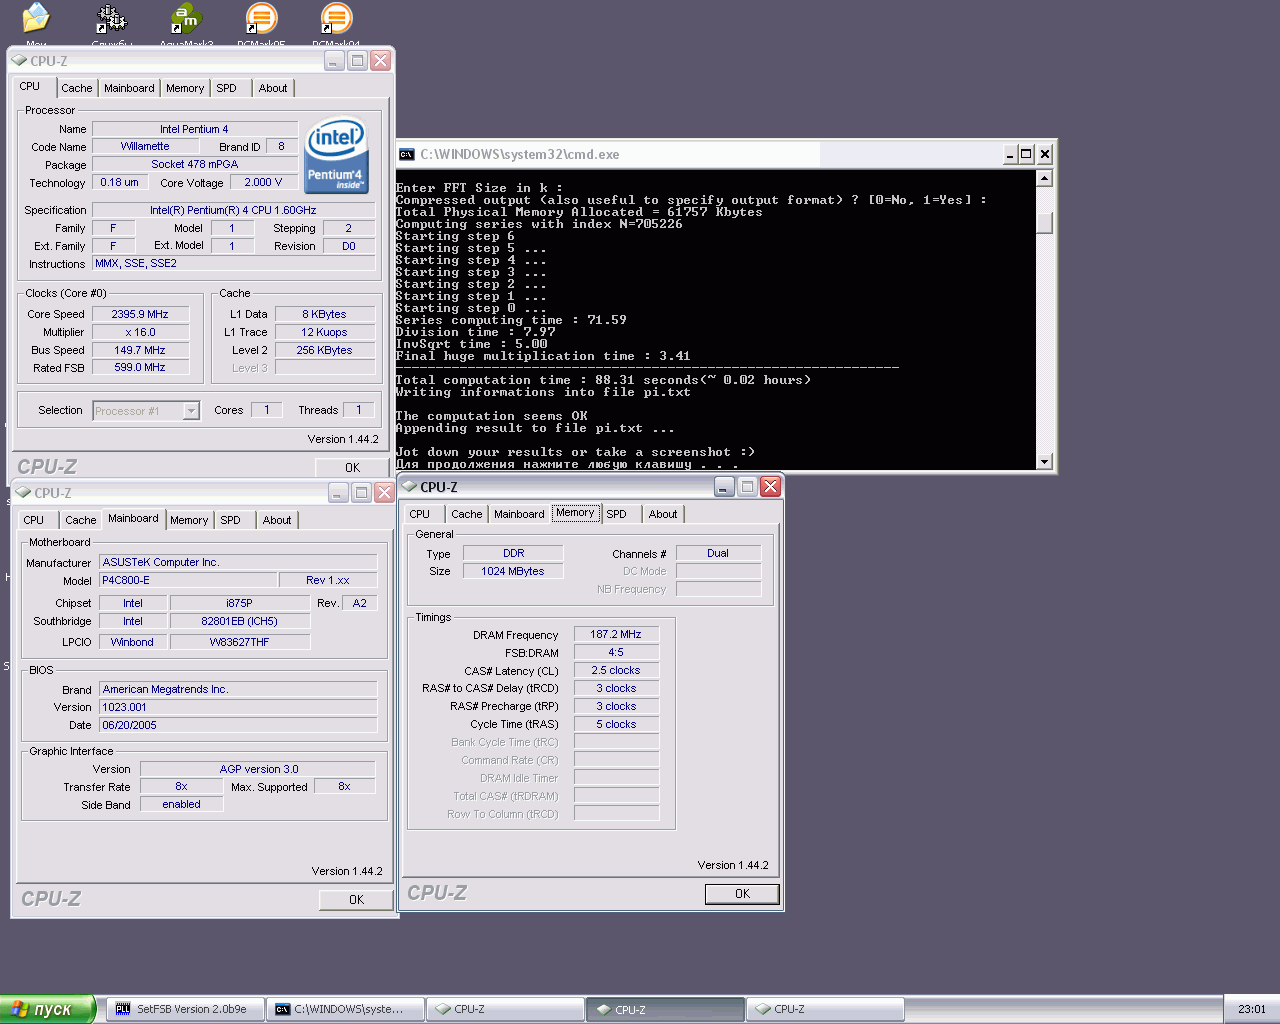Click the title icon of the Processor CPU-Z window
This screenshot has width=1280, height=1024.
click(20, 61)
